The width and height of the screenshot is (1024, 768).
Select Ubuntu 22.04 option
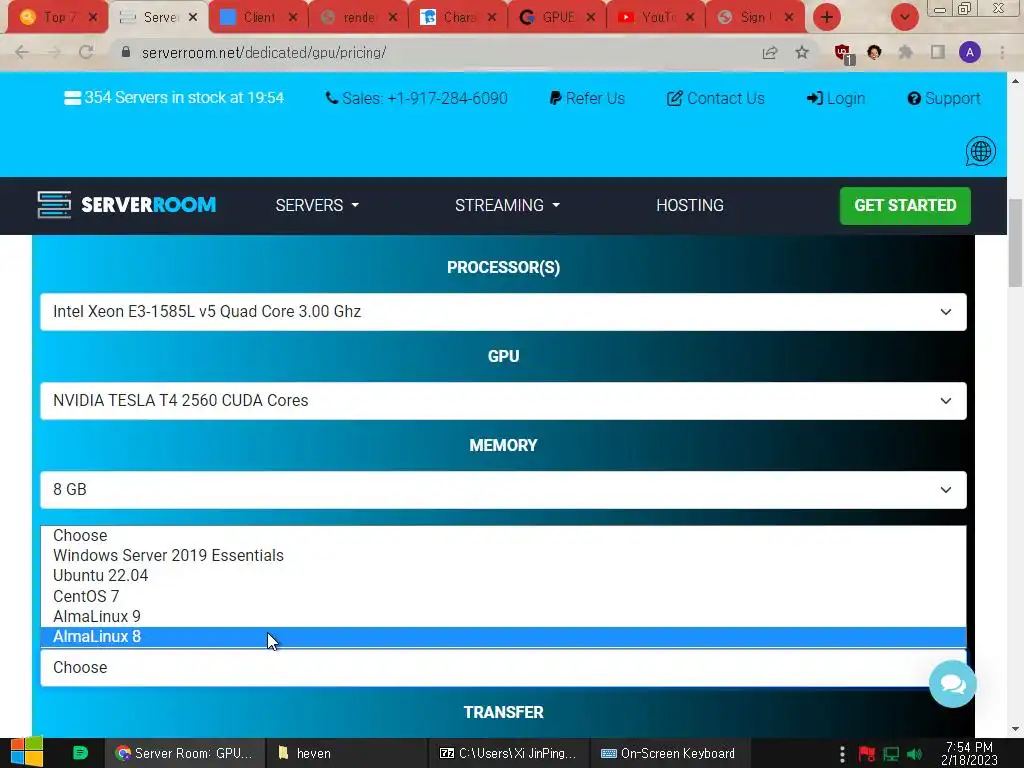point(503,576)
